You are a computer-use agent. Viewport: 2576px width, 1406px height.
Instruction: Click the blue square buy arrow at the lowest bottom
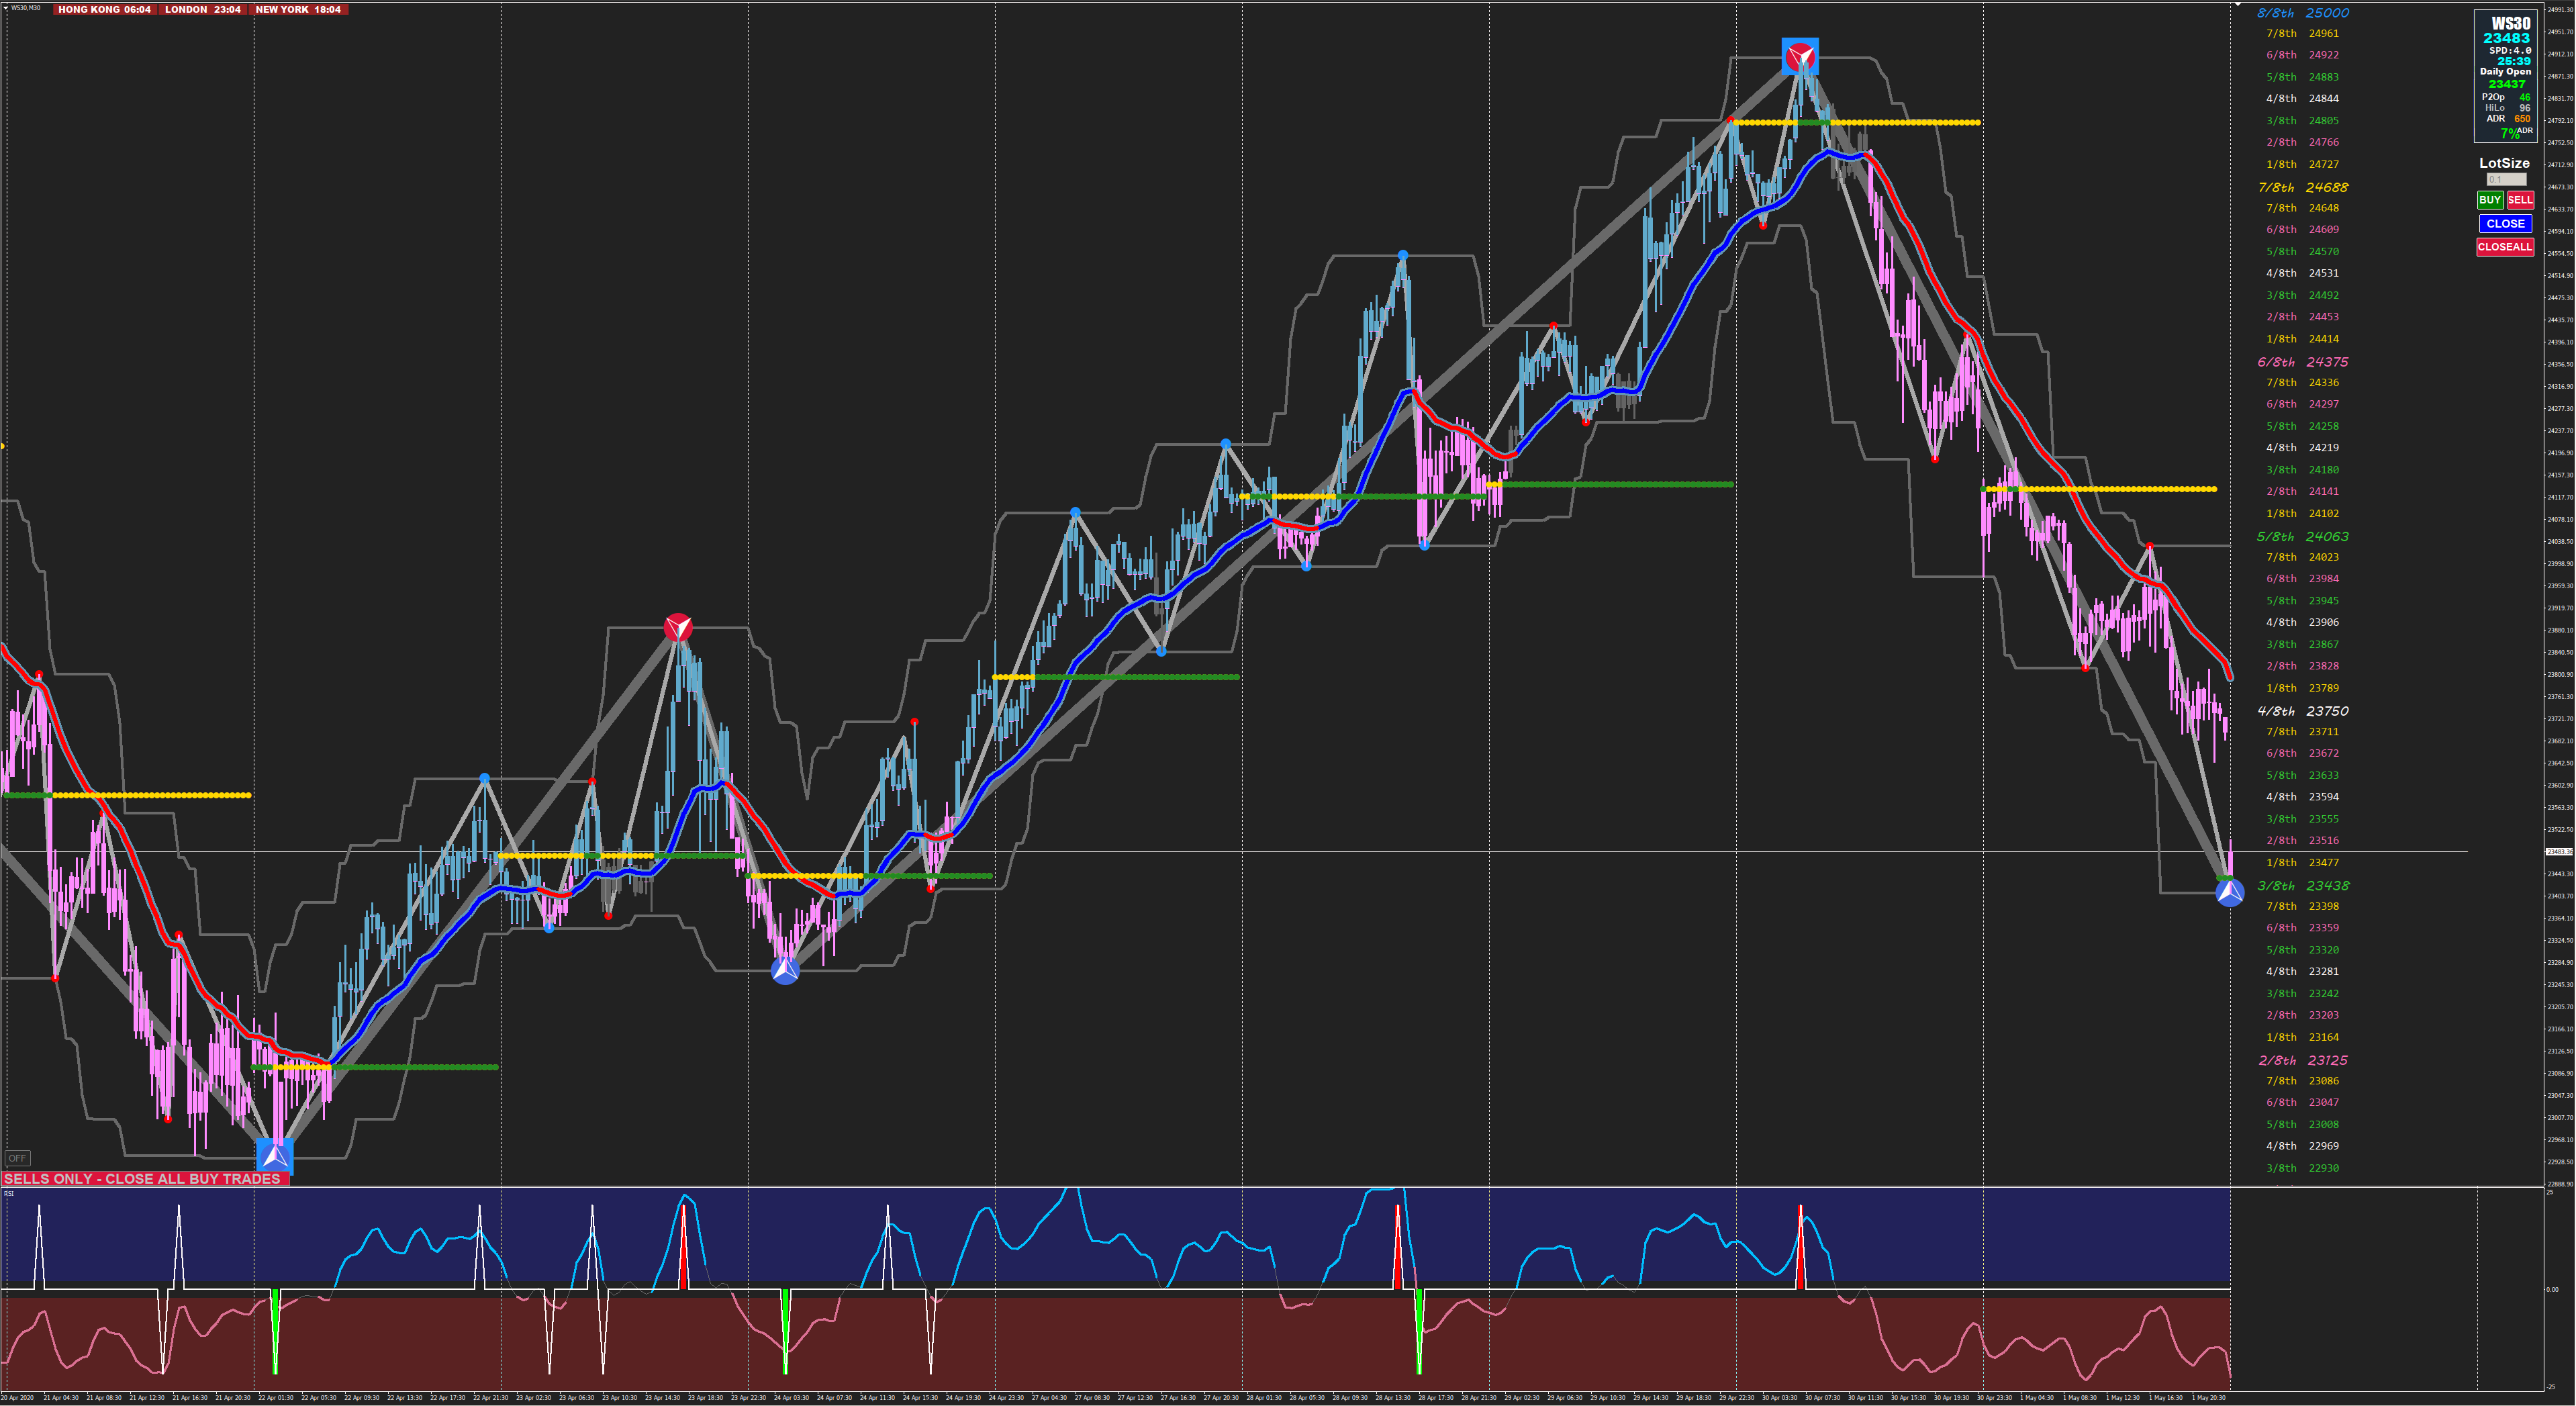click(x=274, y=1156)
